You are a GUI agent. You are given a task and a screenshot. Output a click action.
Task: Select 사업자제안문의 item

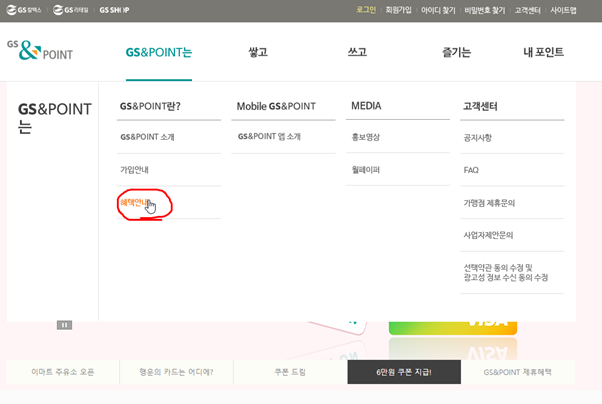click(488, 235)
